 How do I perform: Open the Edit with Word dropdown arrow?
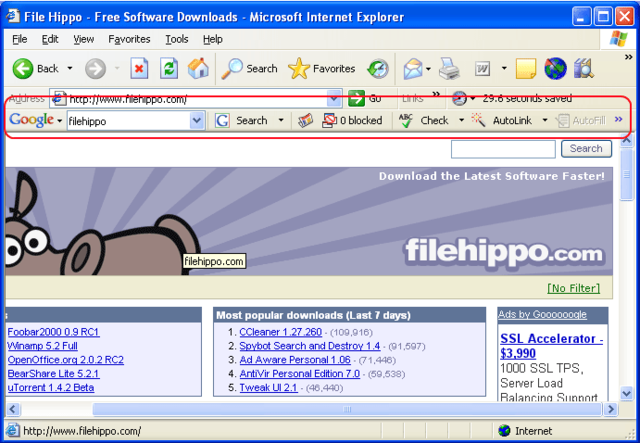click(504, 69)
